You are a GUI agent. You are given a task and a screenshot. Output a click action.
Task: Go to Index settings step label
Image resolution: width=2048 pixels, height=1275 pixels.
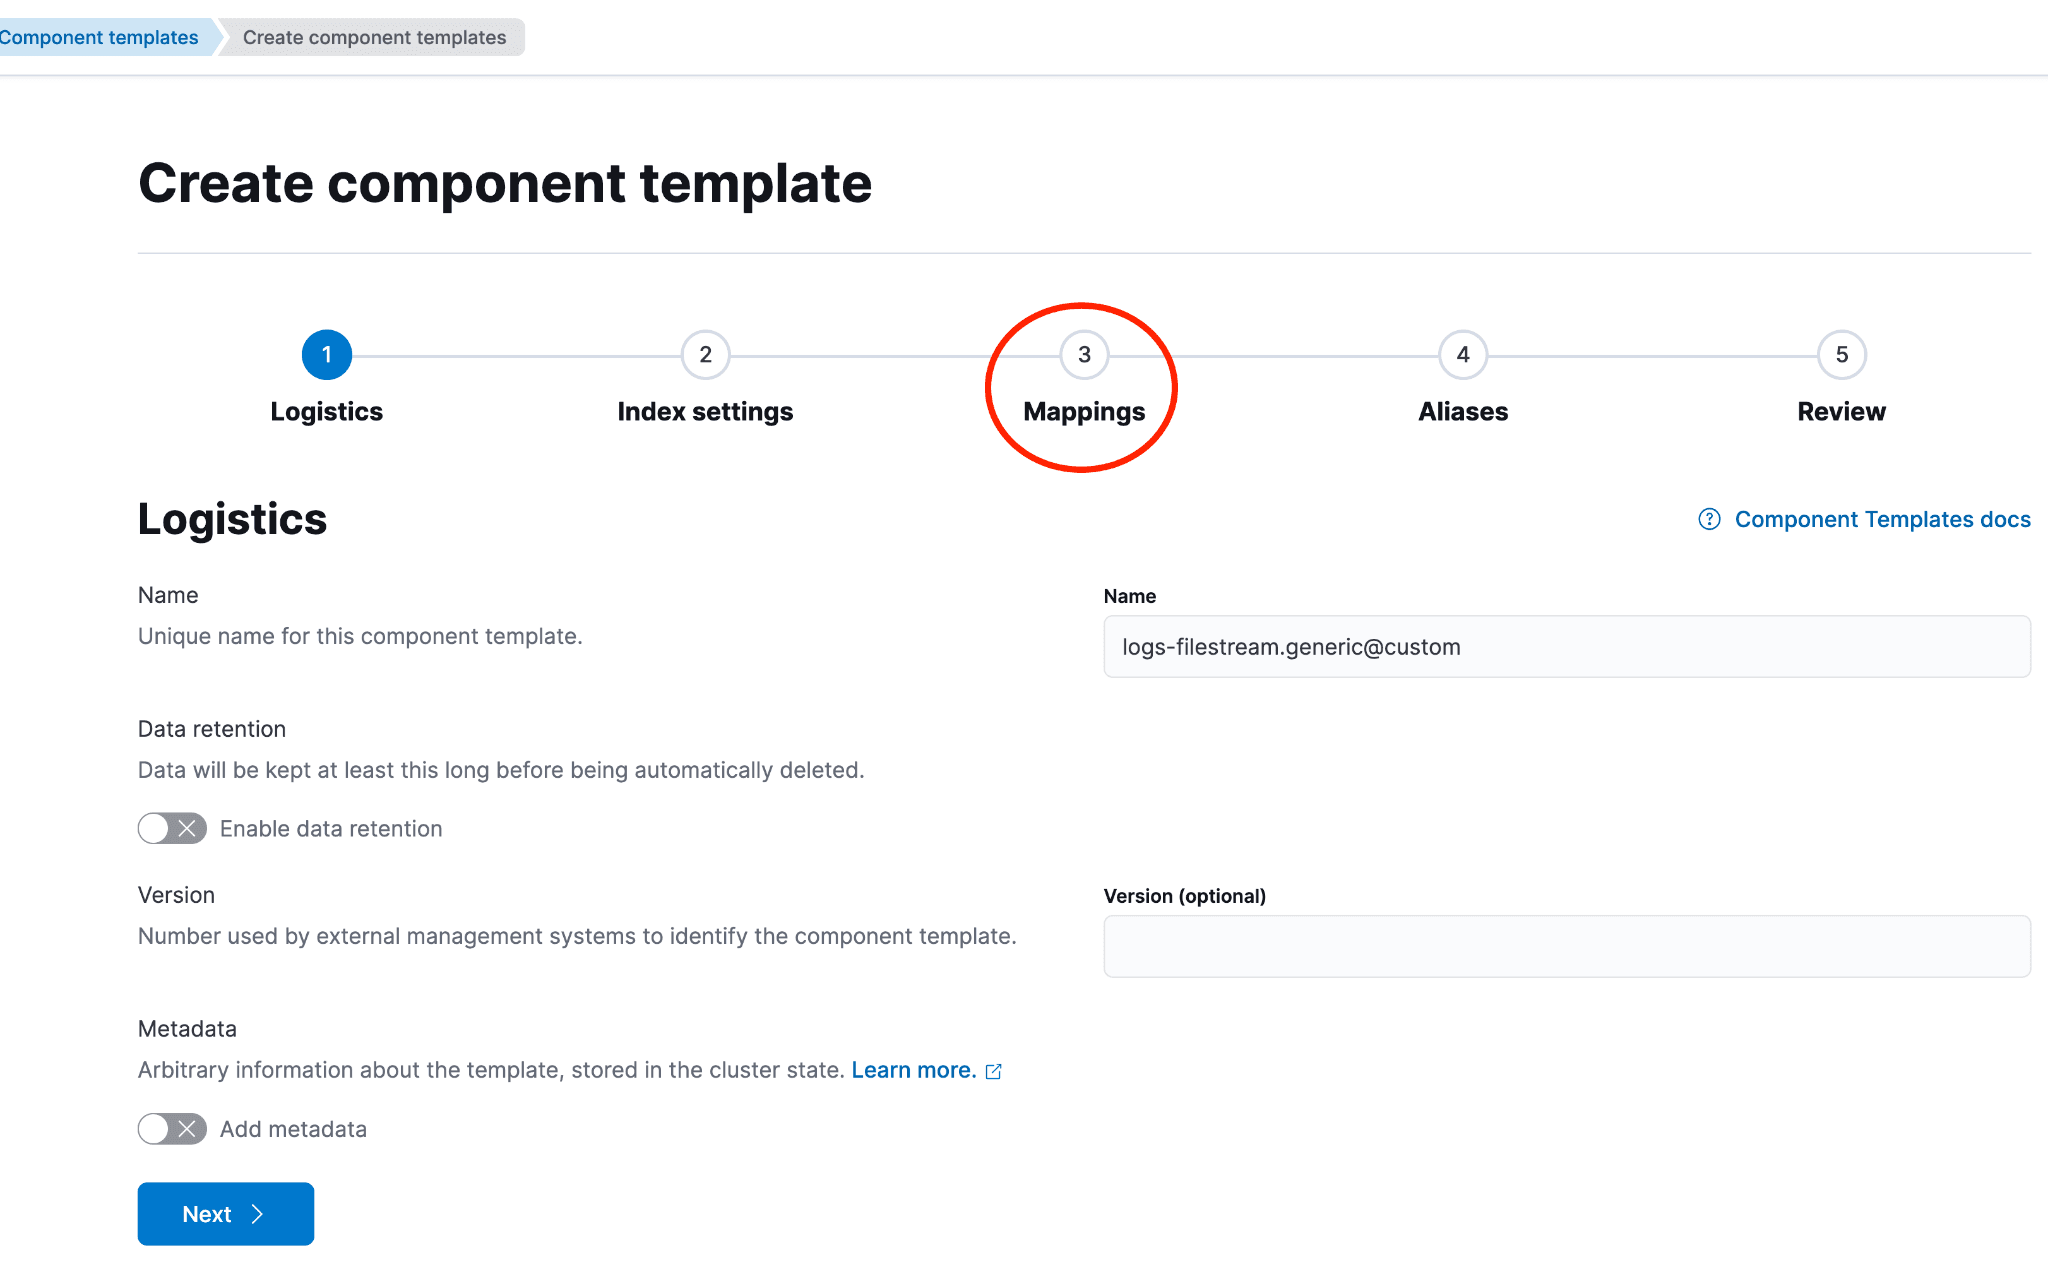(705, 412)
